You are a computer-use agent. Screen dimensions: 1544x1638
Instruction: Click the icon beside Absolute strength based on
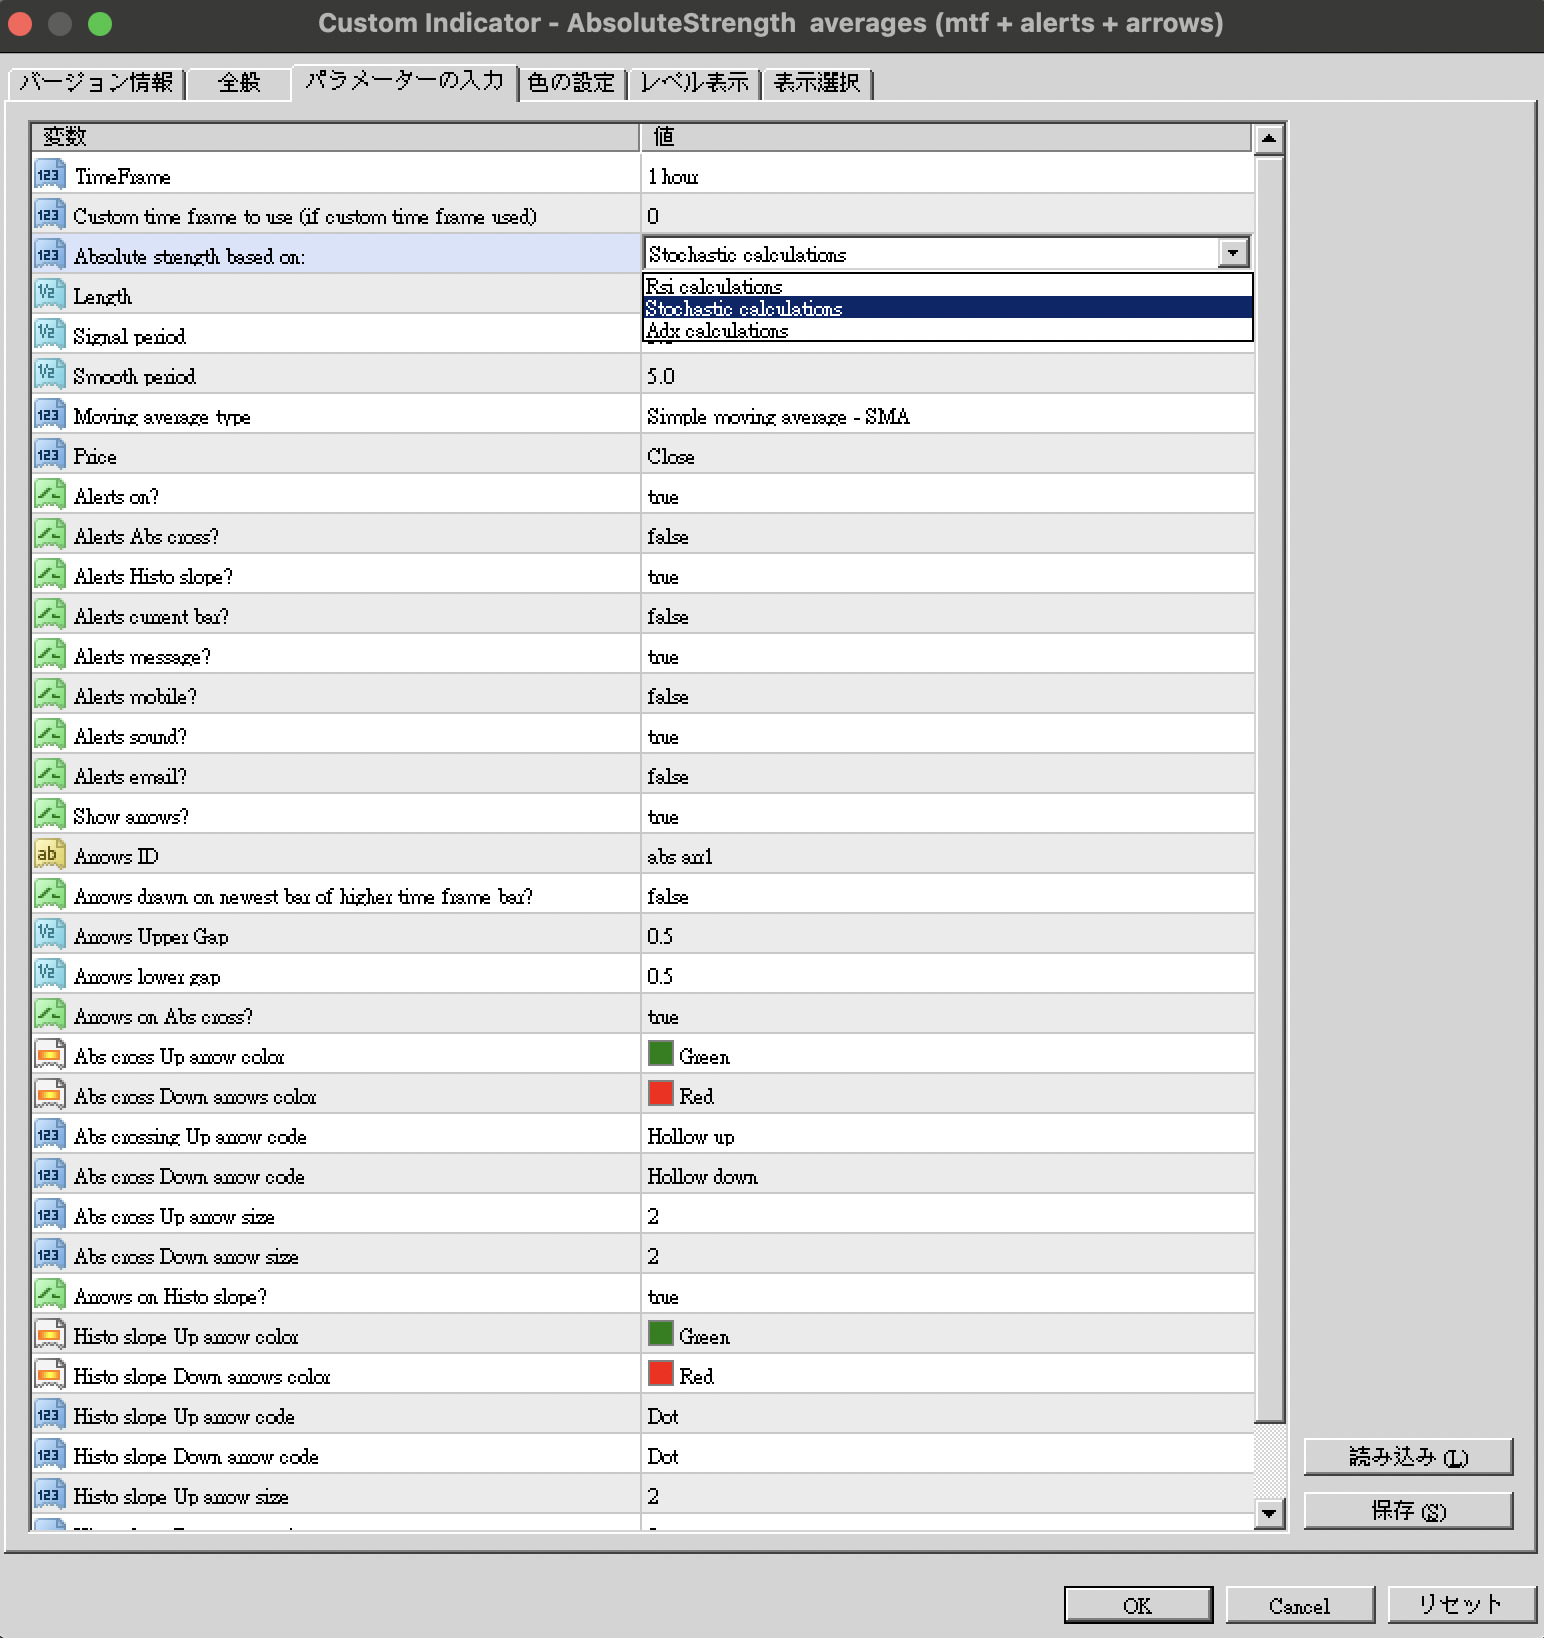coord(49,255)
